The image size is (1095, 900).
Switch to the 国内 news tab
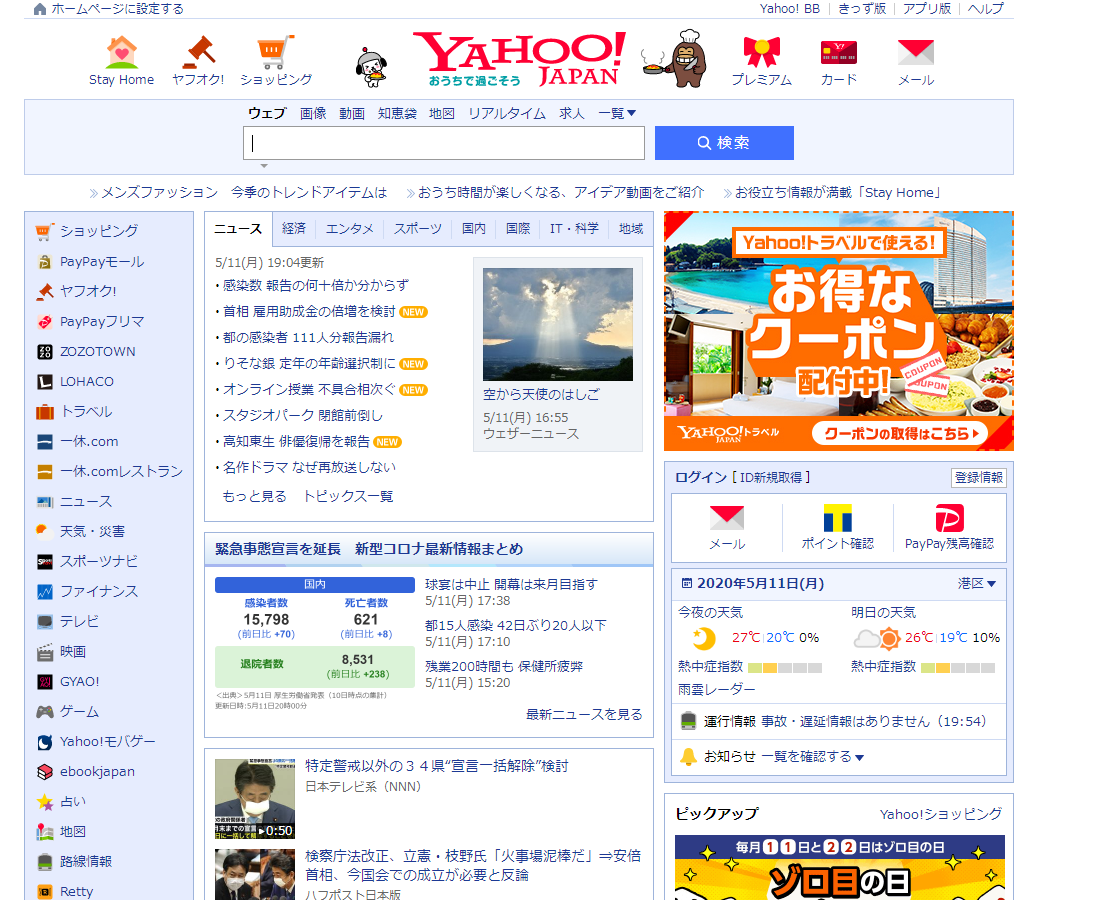473,228
